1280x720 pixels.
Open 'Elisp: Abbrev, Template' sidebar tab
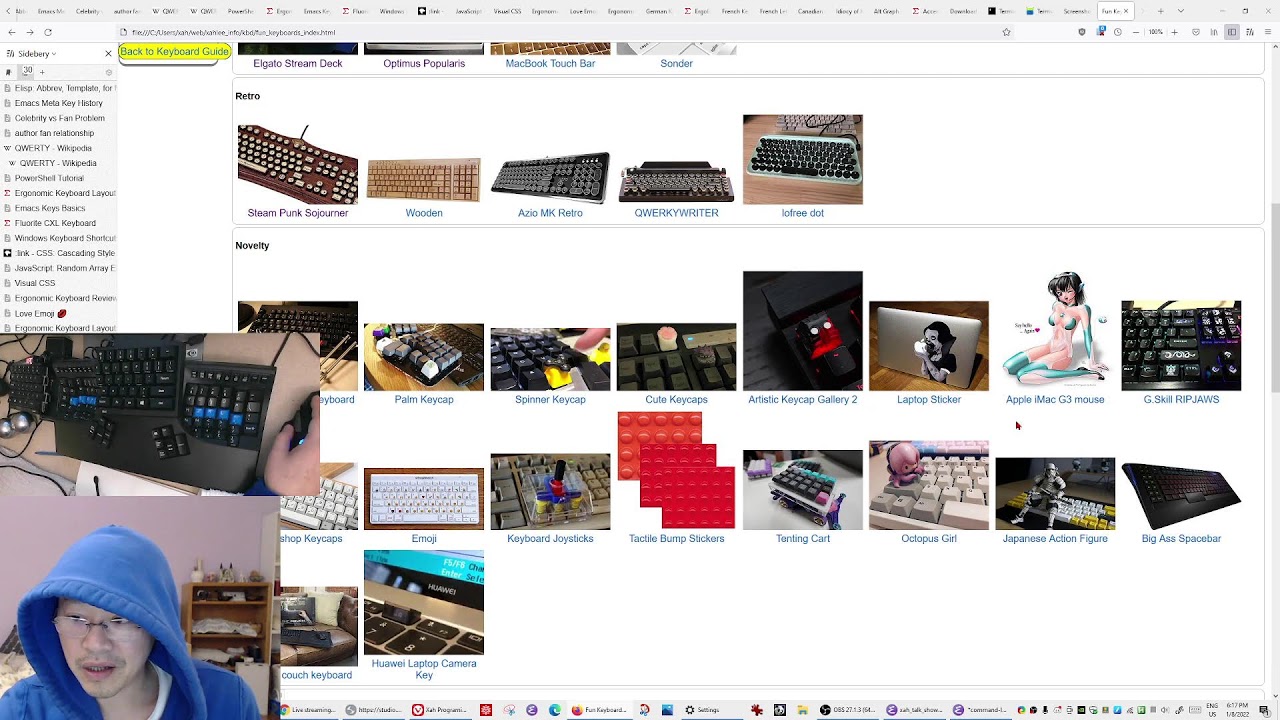[58, 88]
